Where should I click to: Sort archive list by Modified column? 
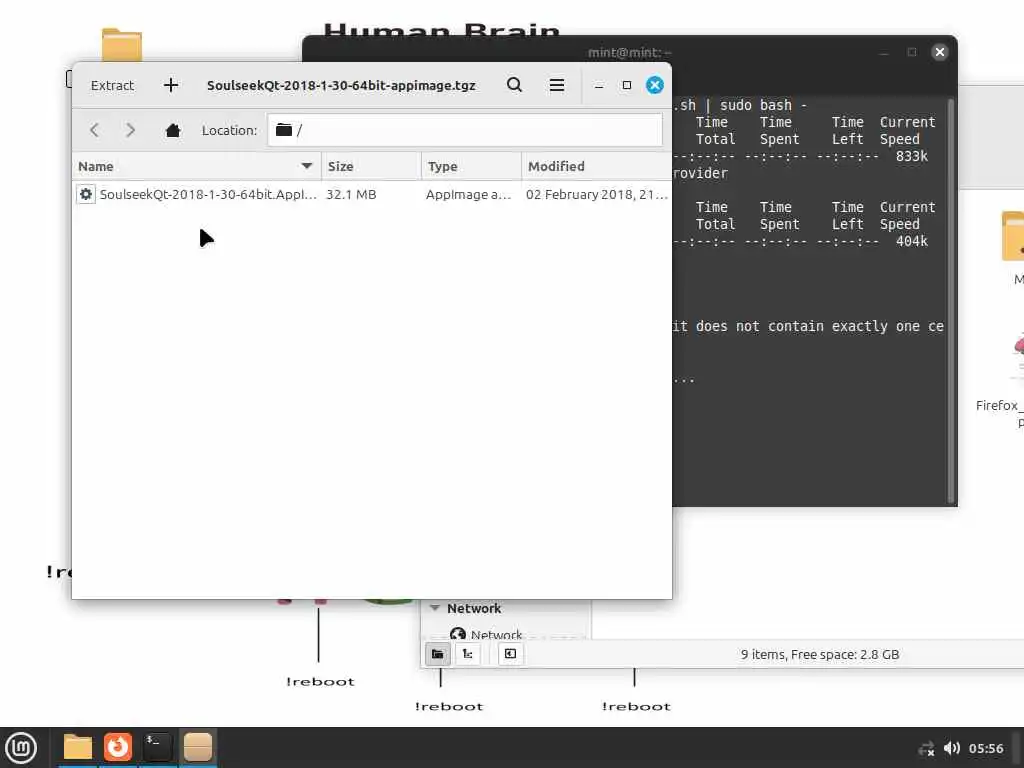[x=596, y=167]
